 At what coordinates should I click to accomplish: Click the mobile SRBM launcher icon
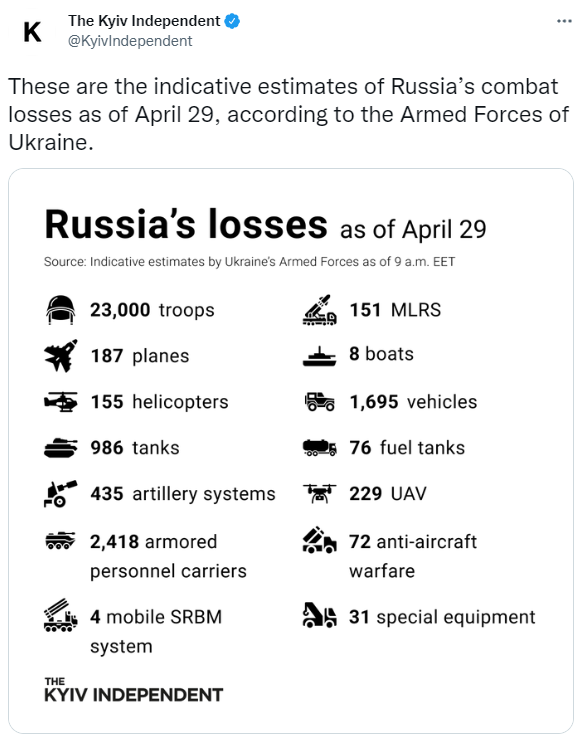[61, 615]
